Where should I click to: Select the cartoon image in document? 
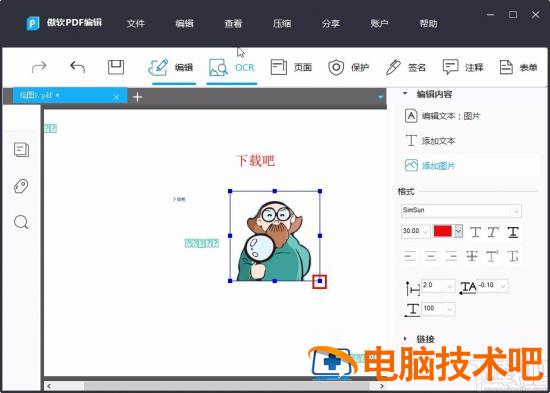(275, 236)
